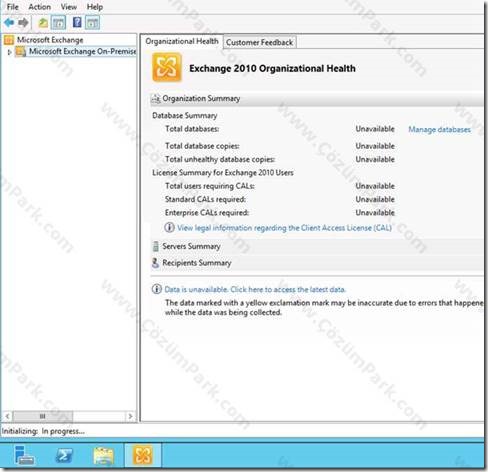Click the Initializing: In progress status text

tap(43, 431)
